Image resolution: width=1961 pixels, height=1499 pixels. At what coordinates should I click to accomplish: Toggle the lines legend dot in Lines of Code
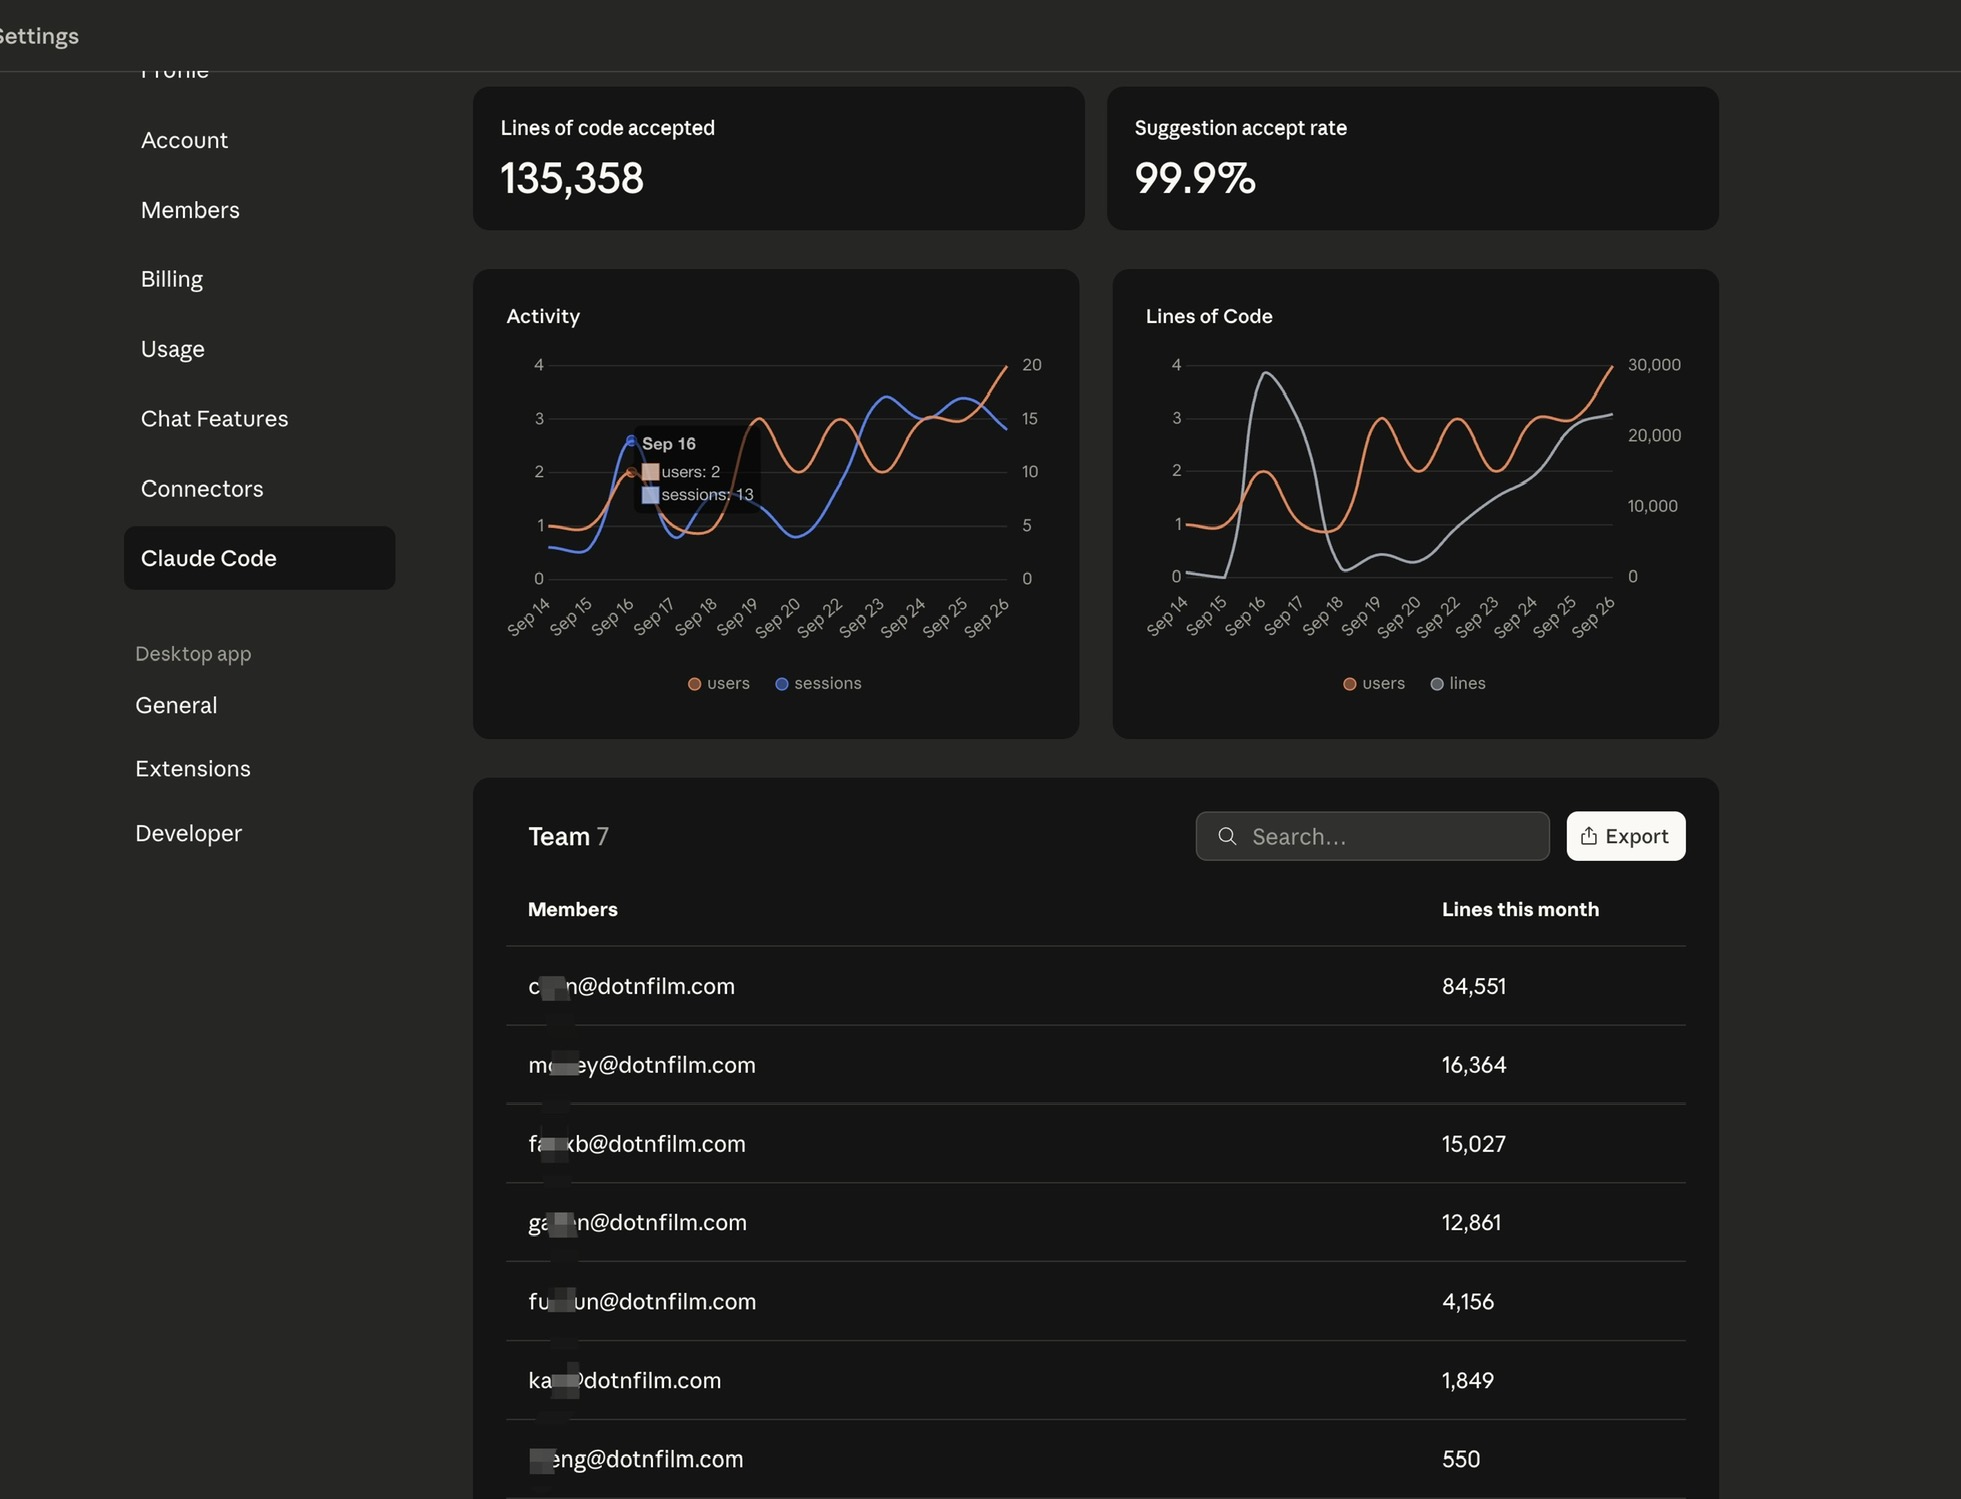pyautogui.click(x=1437, y=684)
